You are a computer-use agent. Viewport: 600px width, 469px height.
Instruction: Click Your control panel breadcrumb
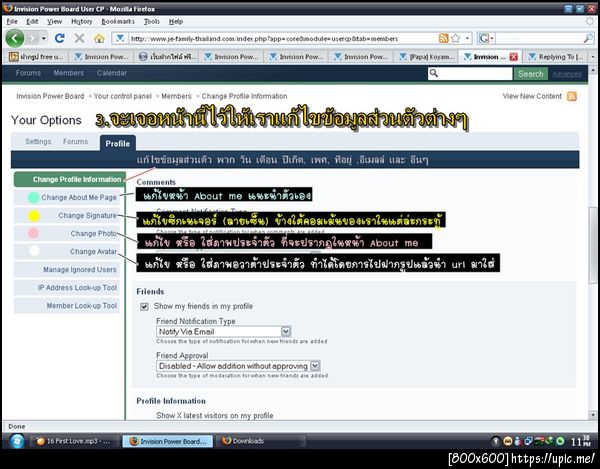coord(122,96)
